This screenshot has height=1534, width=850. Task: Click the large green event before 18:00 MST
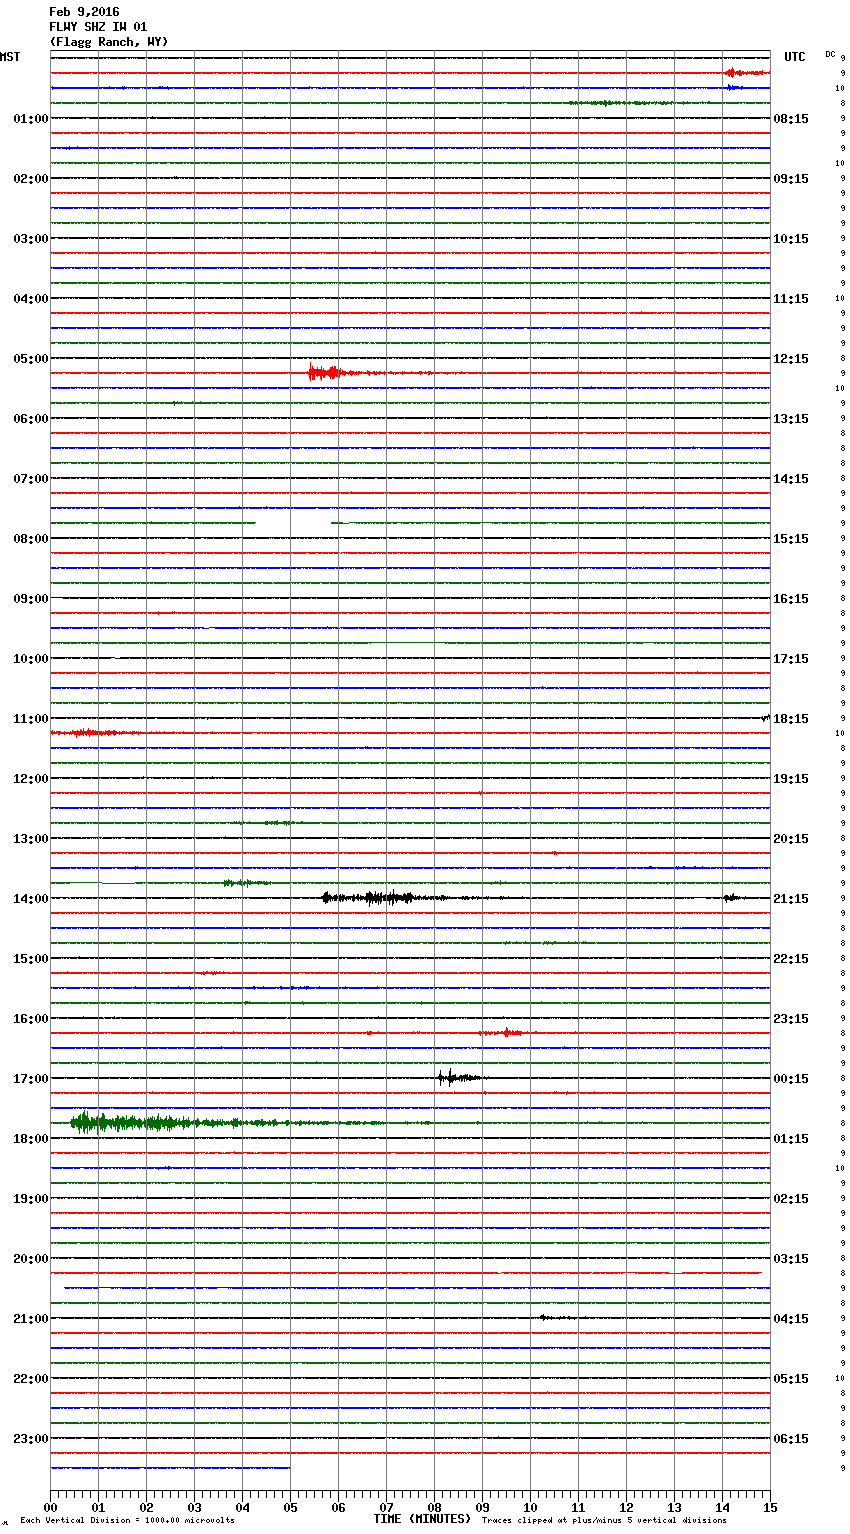point(130,1123)
